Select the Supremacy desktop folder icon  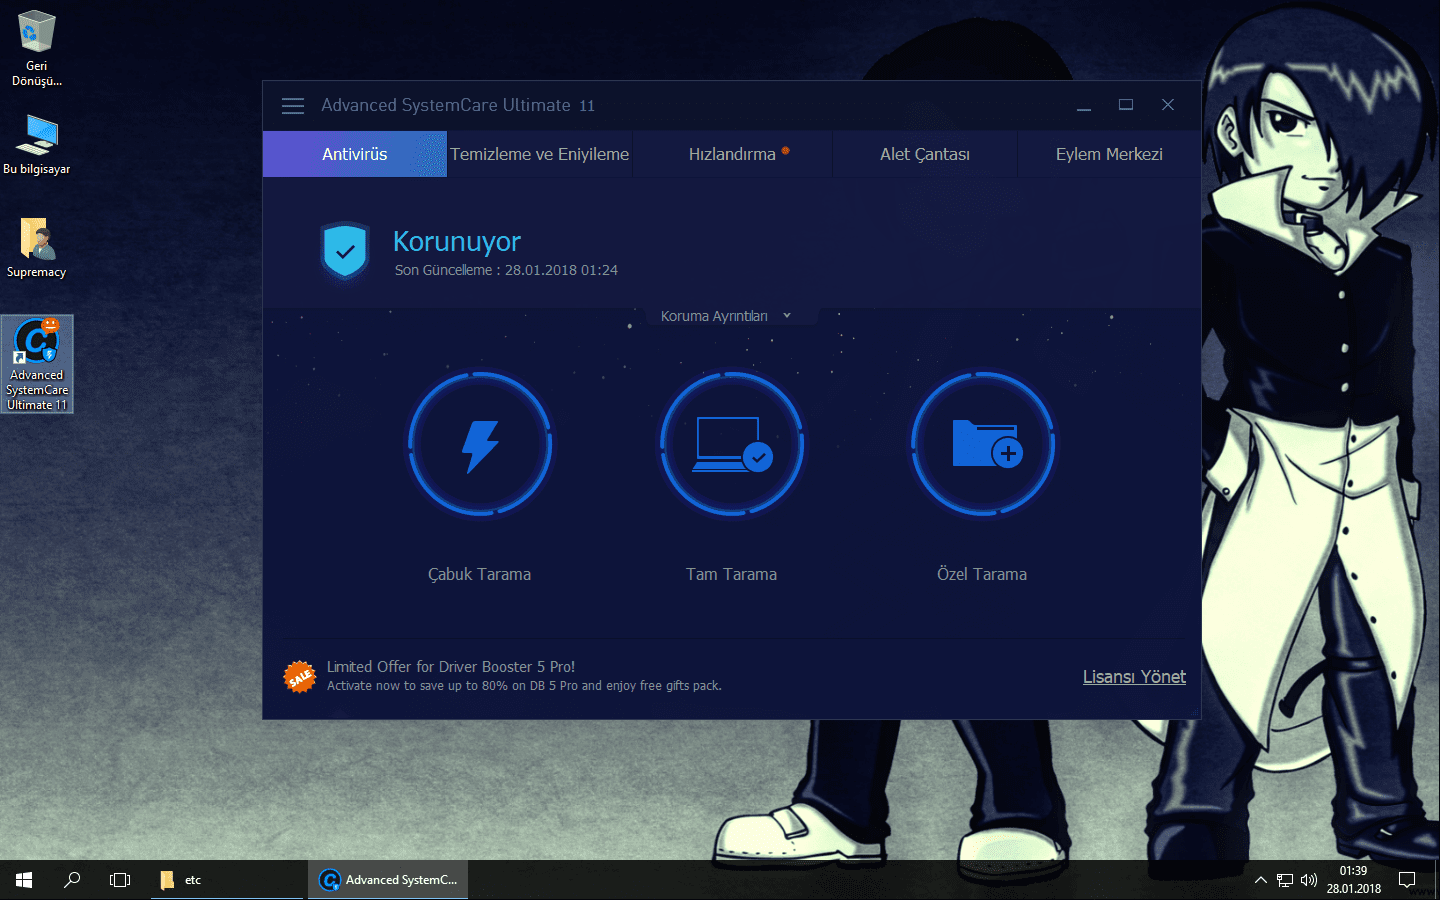[x=37, y=248]
